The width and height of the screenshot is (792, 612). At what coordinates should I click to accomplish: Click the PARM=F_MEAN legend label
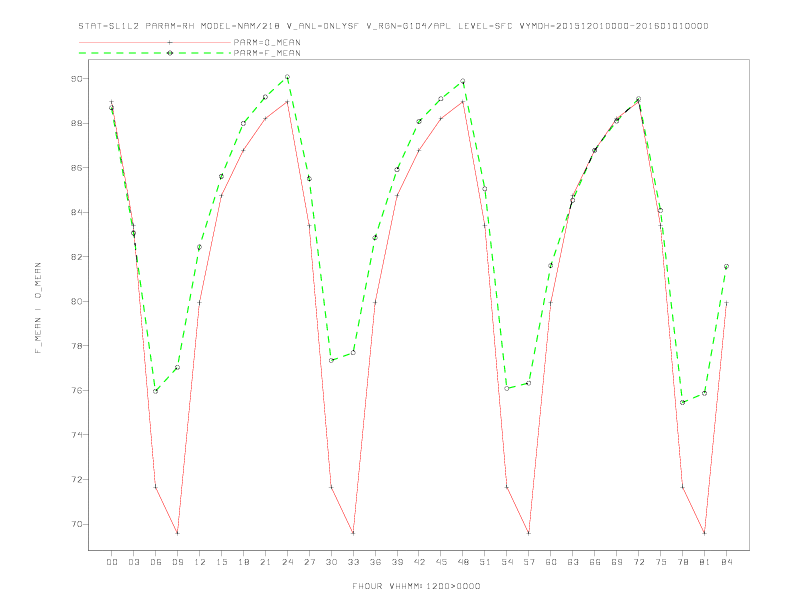click(x=267, y=53)
